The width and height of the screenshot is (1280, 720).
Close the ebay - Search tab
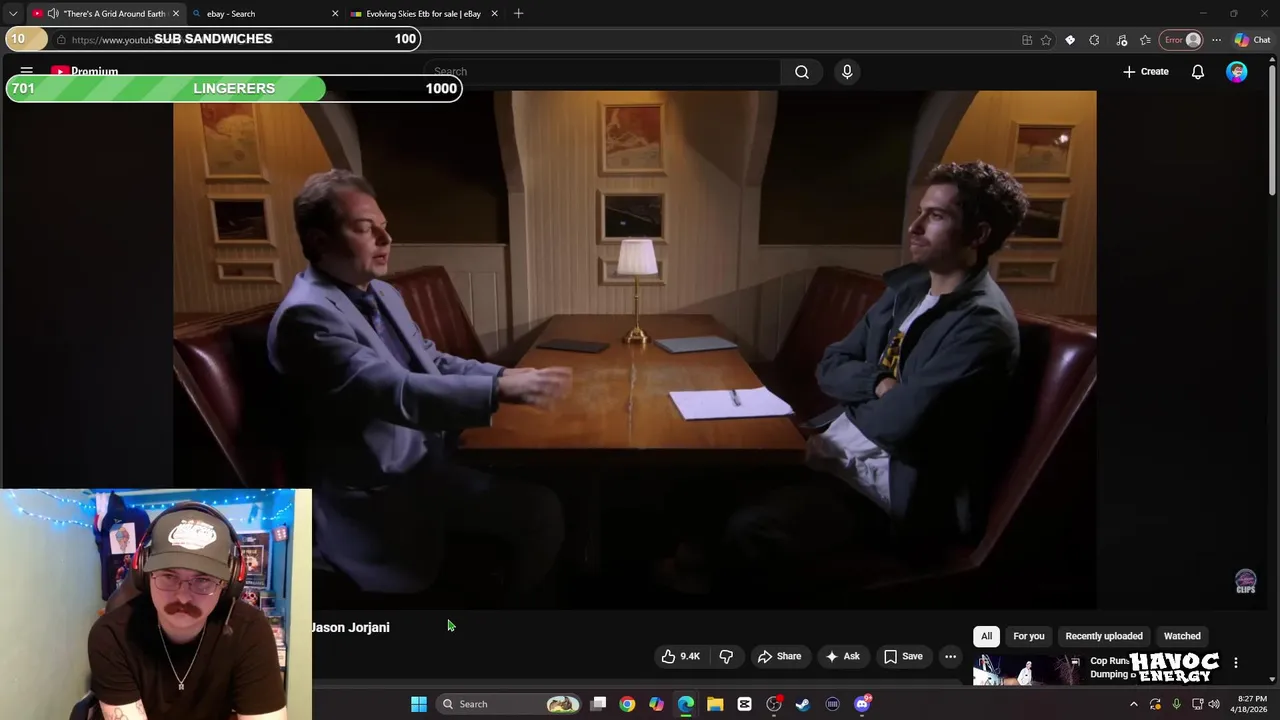tap(335, 14)
